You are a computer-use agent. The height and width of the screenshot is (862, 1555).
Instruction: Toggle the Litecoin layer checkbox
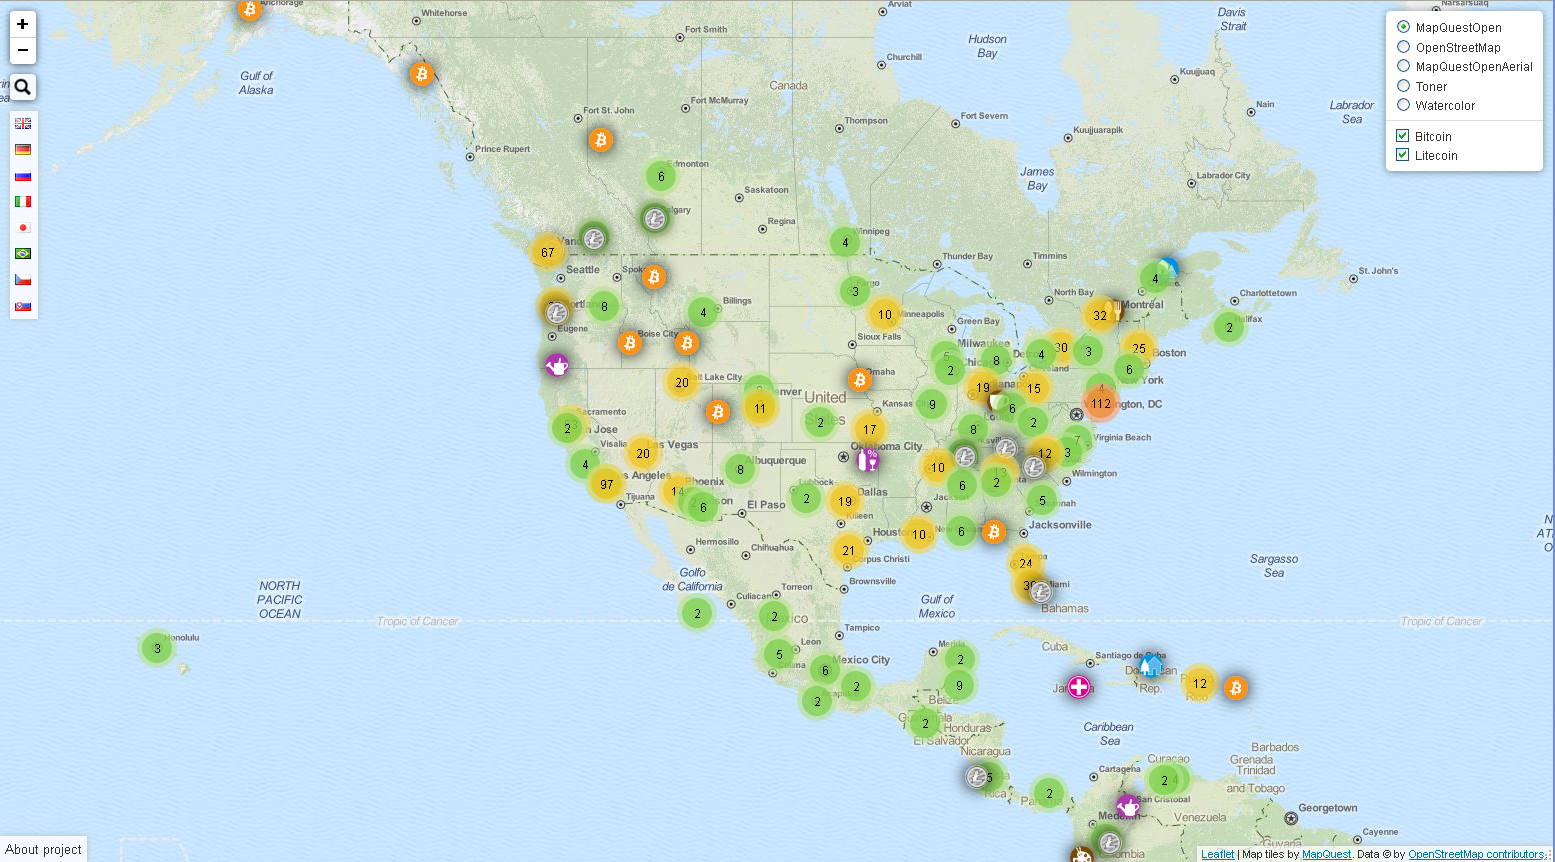[1403, 155]
